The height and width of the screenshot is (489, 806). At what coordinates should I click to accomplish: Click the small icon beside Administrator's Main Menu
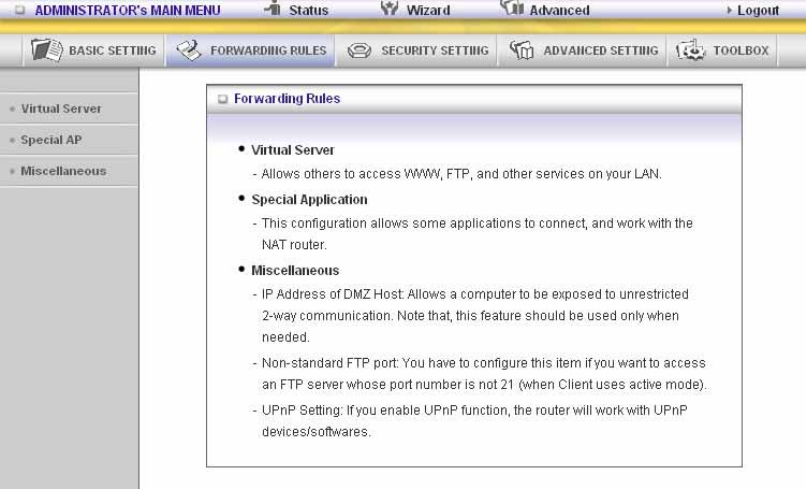point(20,10)
